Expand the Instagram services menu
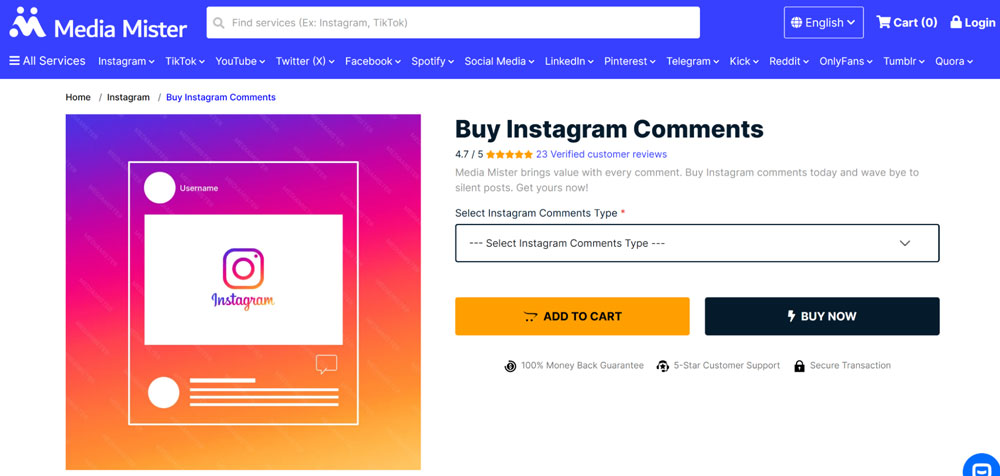 (x=126, y=61)
